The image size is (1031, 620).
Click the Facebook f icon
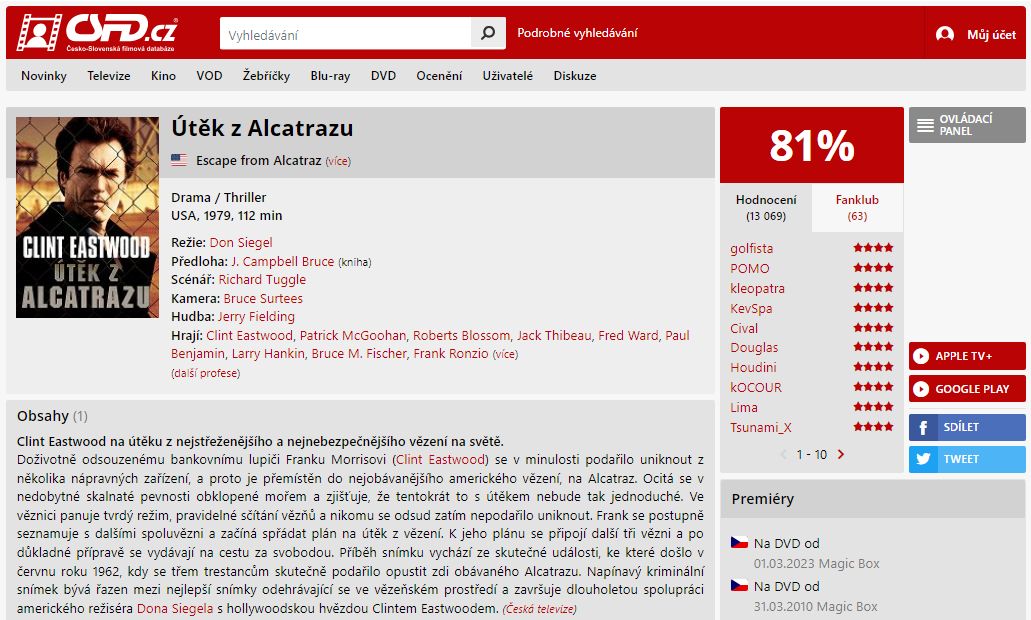click(923, 427)
